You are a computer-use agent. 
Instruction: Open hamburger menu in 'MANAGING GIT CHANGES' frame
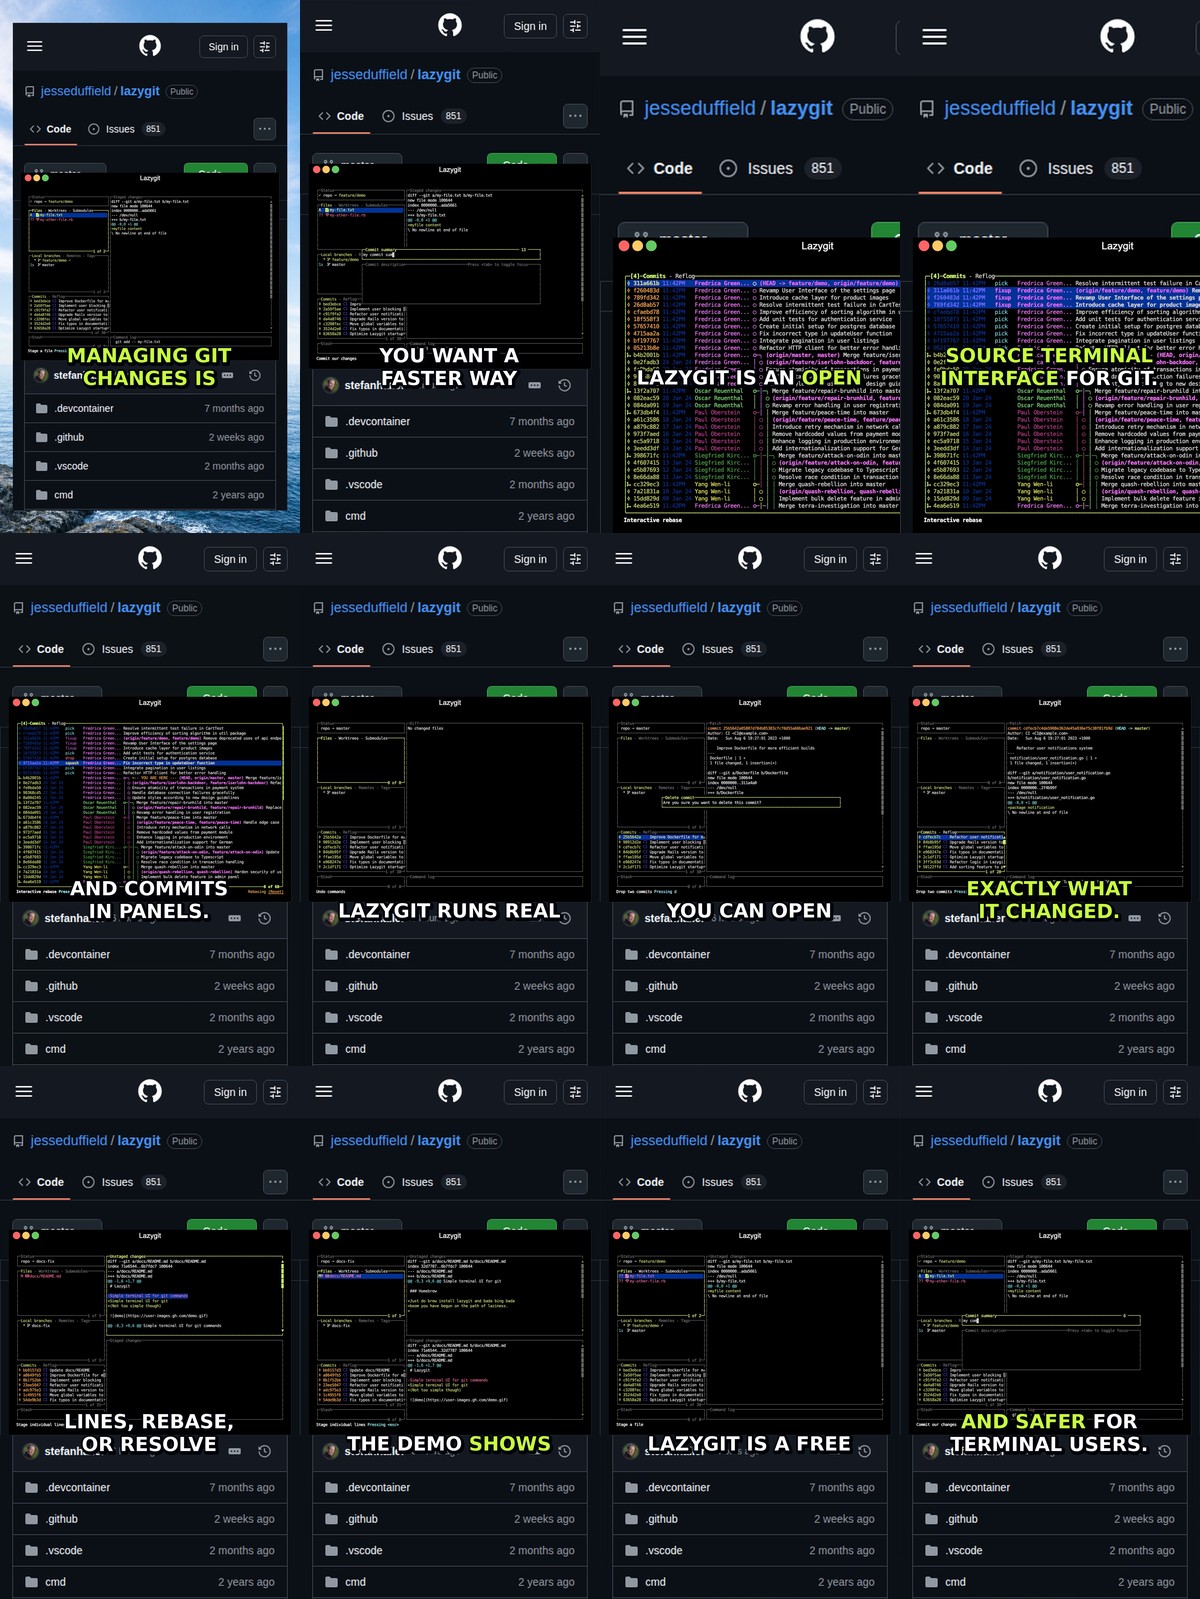pyautogui.click(x=35, y=46)
